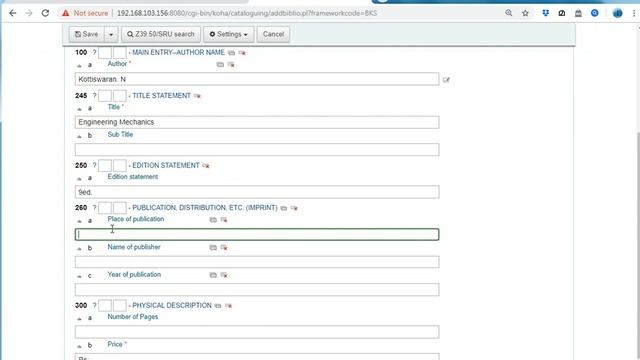Screen dimensions: 640x360
Task: Open the Dropbox extension icon
Action: pyautogui.click(x=546, y=13)
